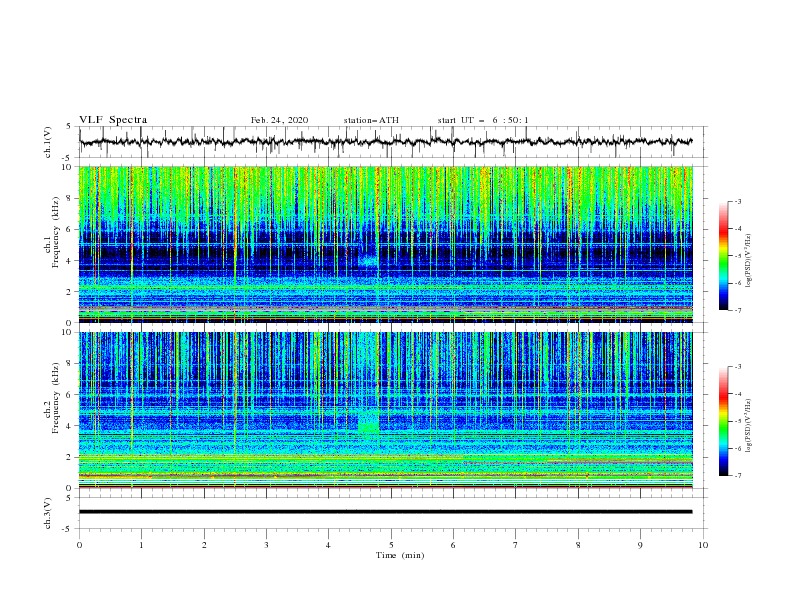Click the time axis tick label "10"
The image size is (792, 612).
pyautogui.click(x=703, y=545)
